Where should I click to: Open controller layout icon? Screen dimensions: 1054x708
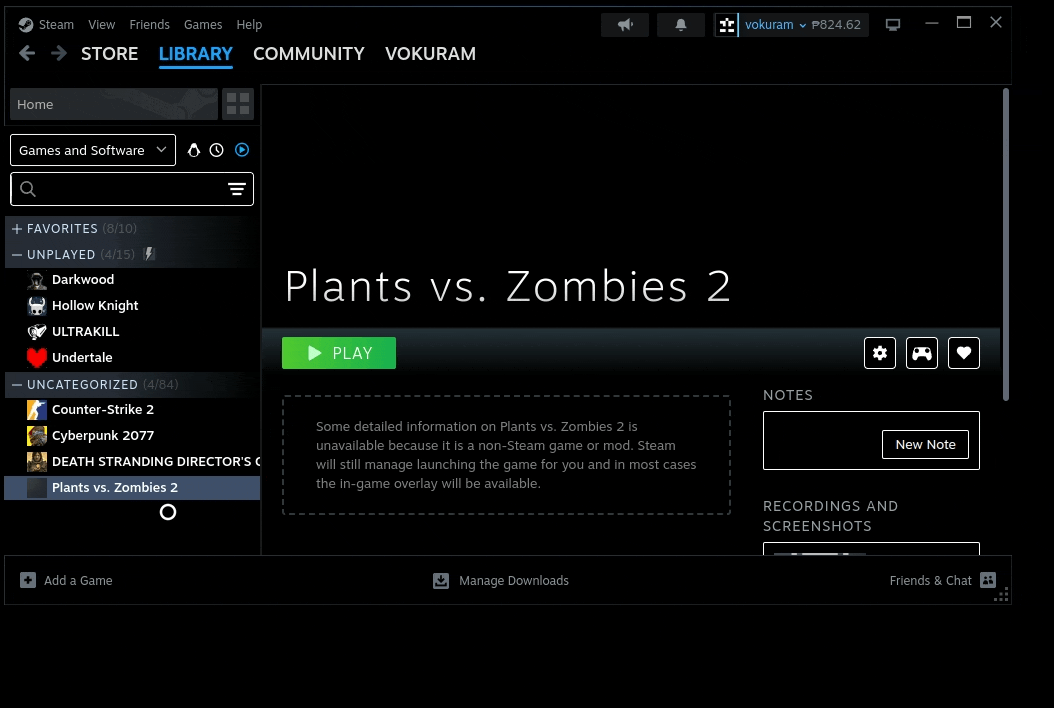(x=922, y=353)
